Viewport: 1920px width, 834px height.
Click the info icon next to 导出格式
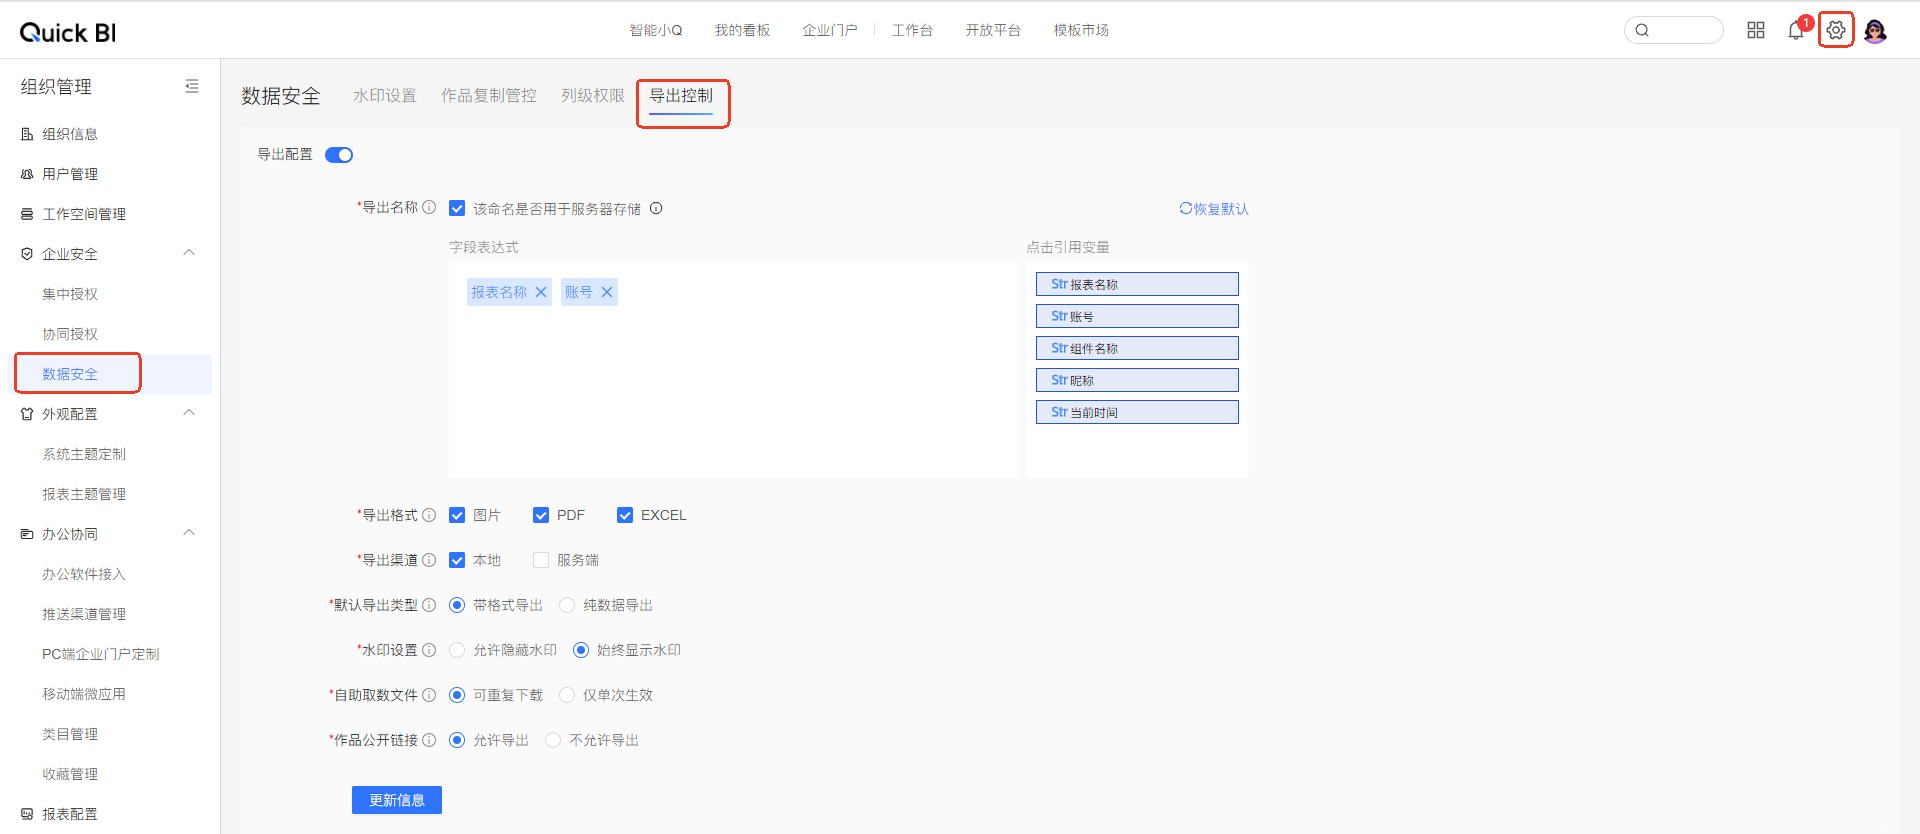click(429, 515)
